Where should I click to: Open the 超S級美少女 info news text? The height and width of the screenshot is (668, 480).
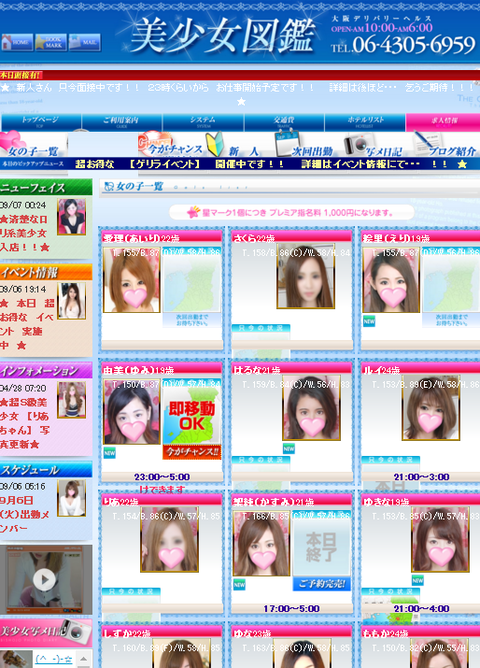[x=25, y=423]
